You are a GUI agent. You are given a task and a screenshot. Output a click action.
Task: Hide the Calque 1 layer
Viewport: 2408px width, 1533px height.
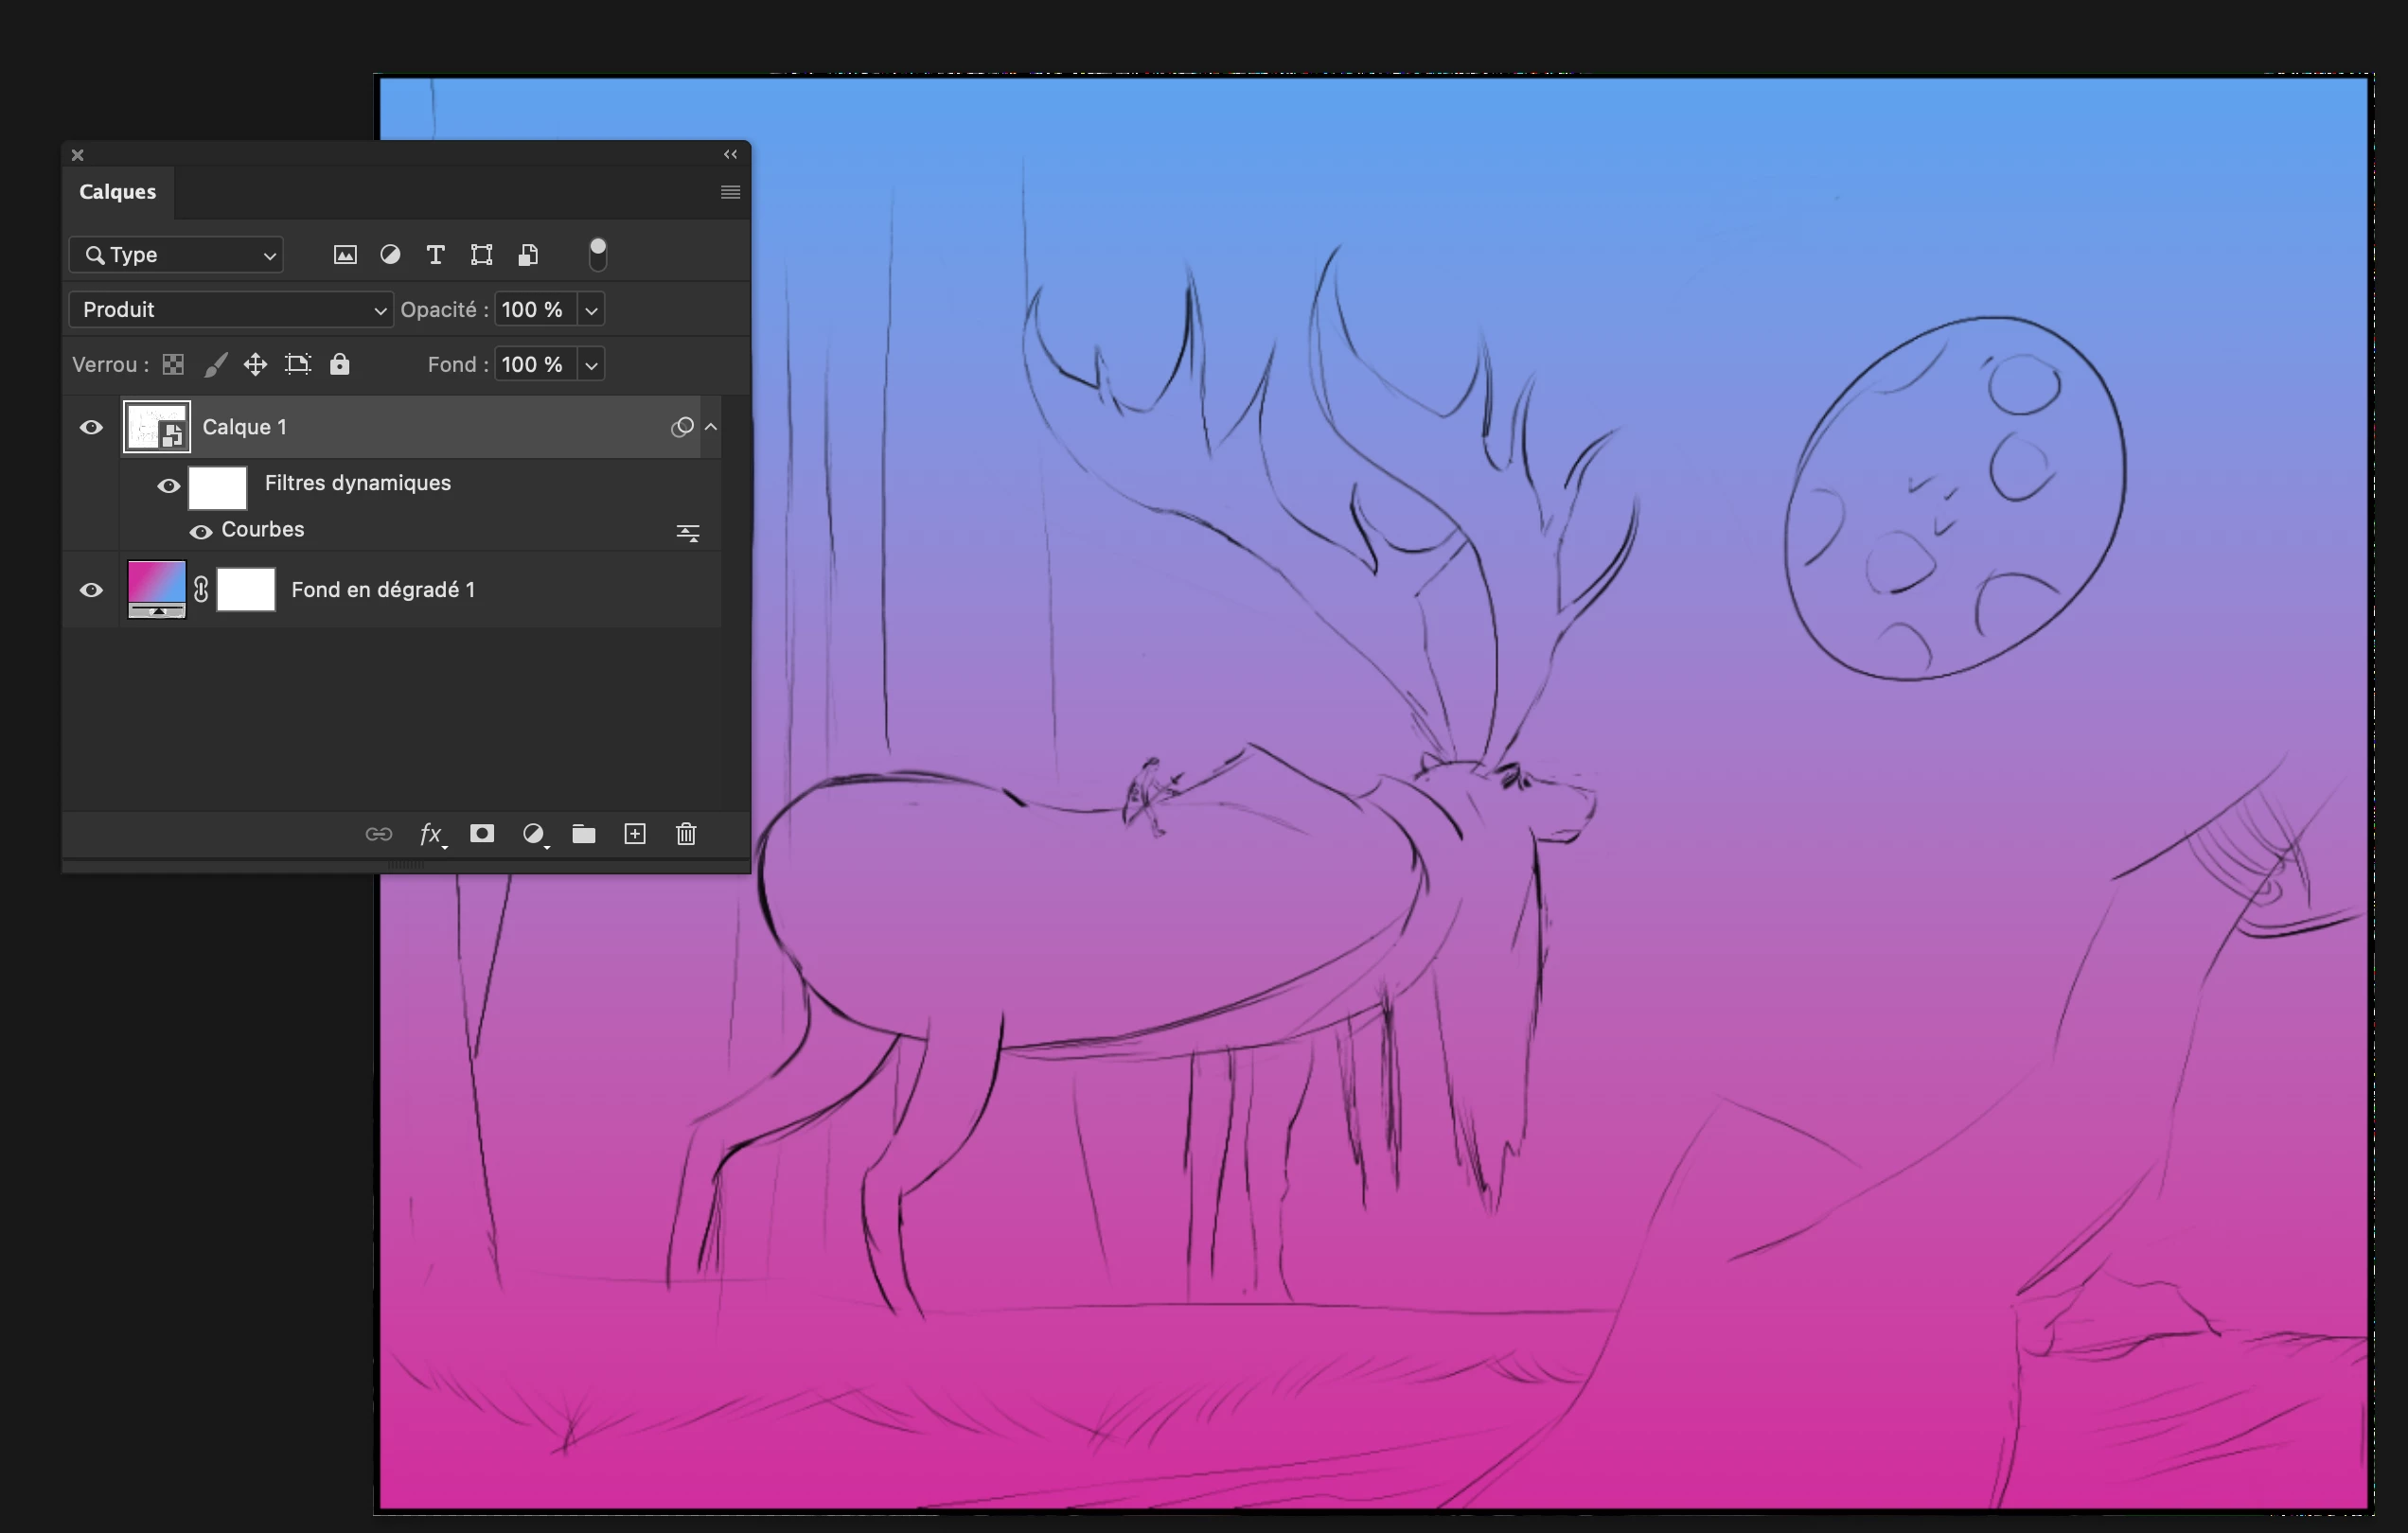91,428
